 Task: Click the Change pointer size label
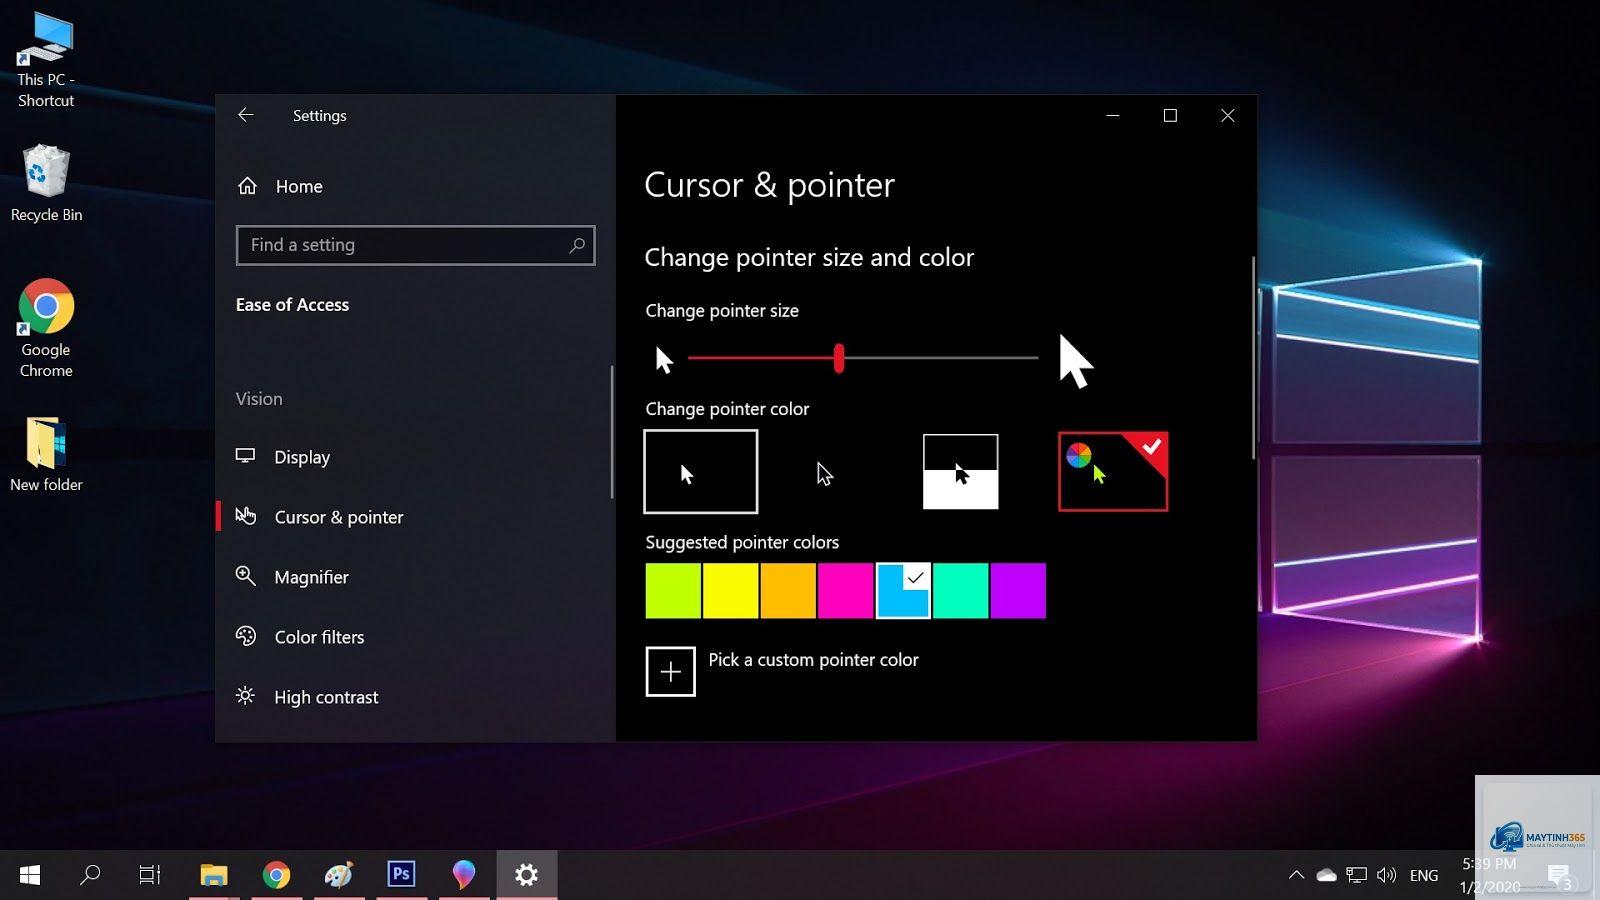click(722, 311)
